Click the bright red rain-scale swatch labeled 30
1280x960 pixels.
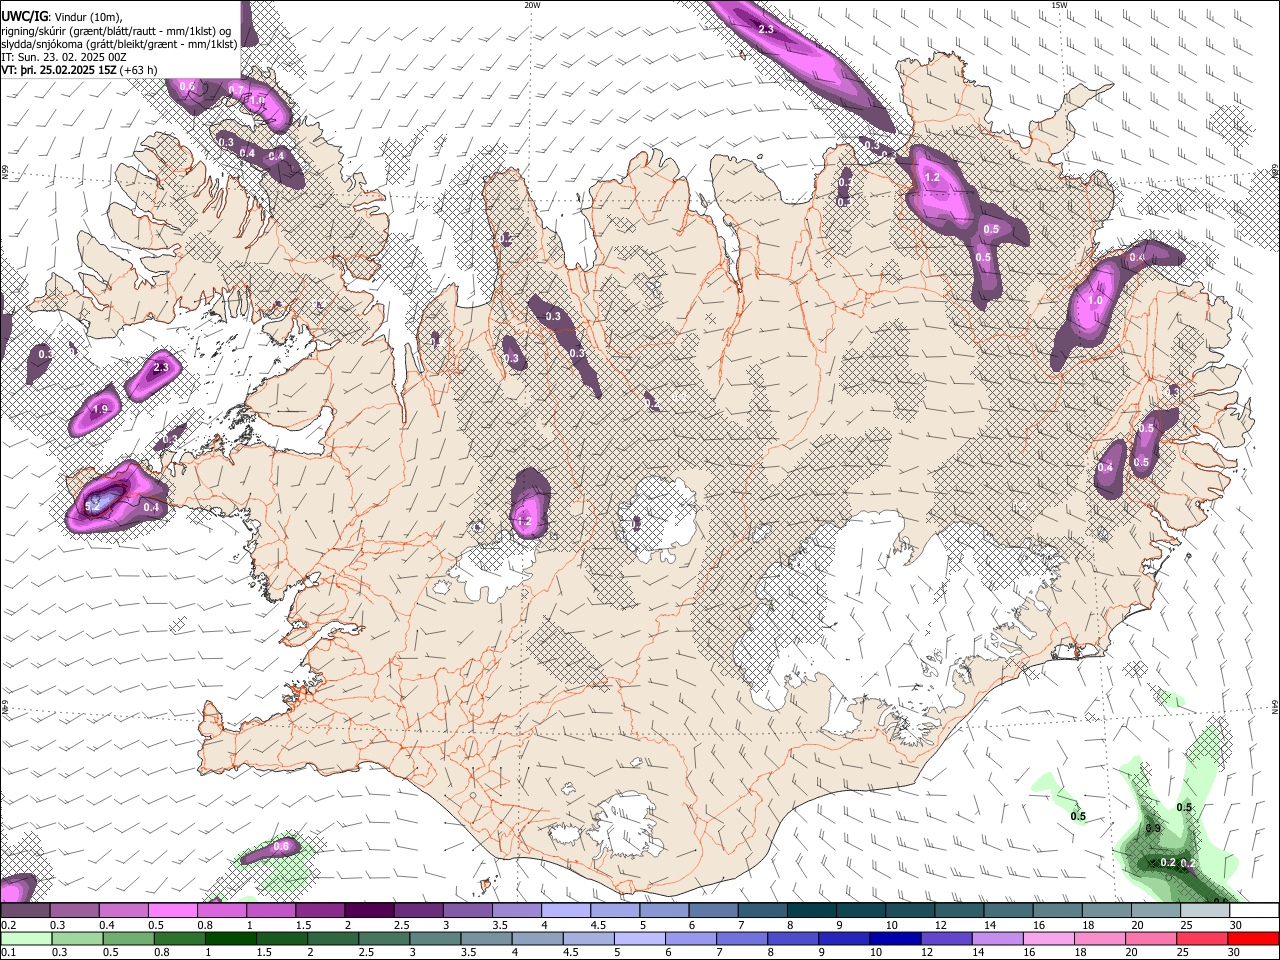click(1252, 938)
